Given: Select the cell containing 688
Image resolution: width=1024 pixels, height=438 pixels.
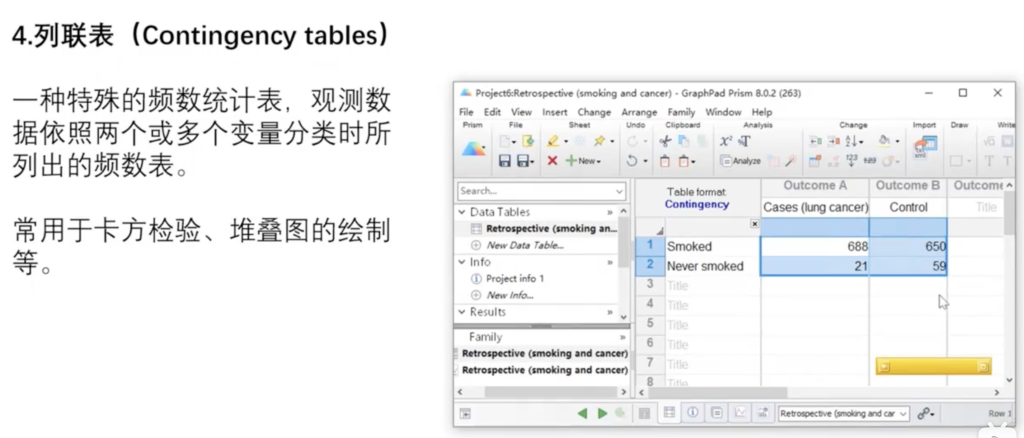Looking at the screenshot, I should [x=814, y=246].
